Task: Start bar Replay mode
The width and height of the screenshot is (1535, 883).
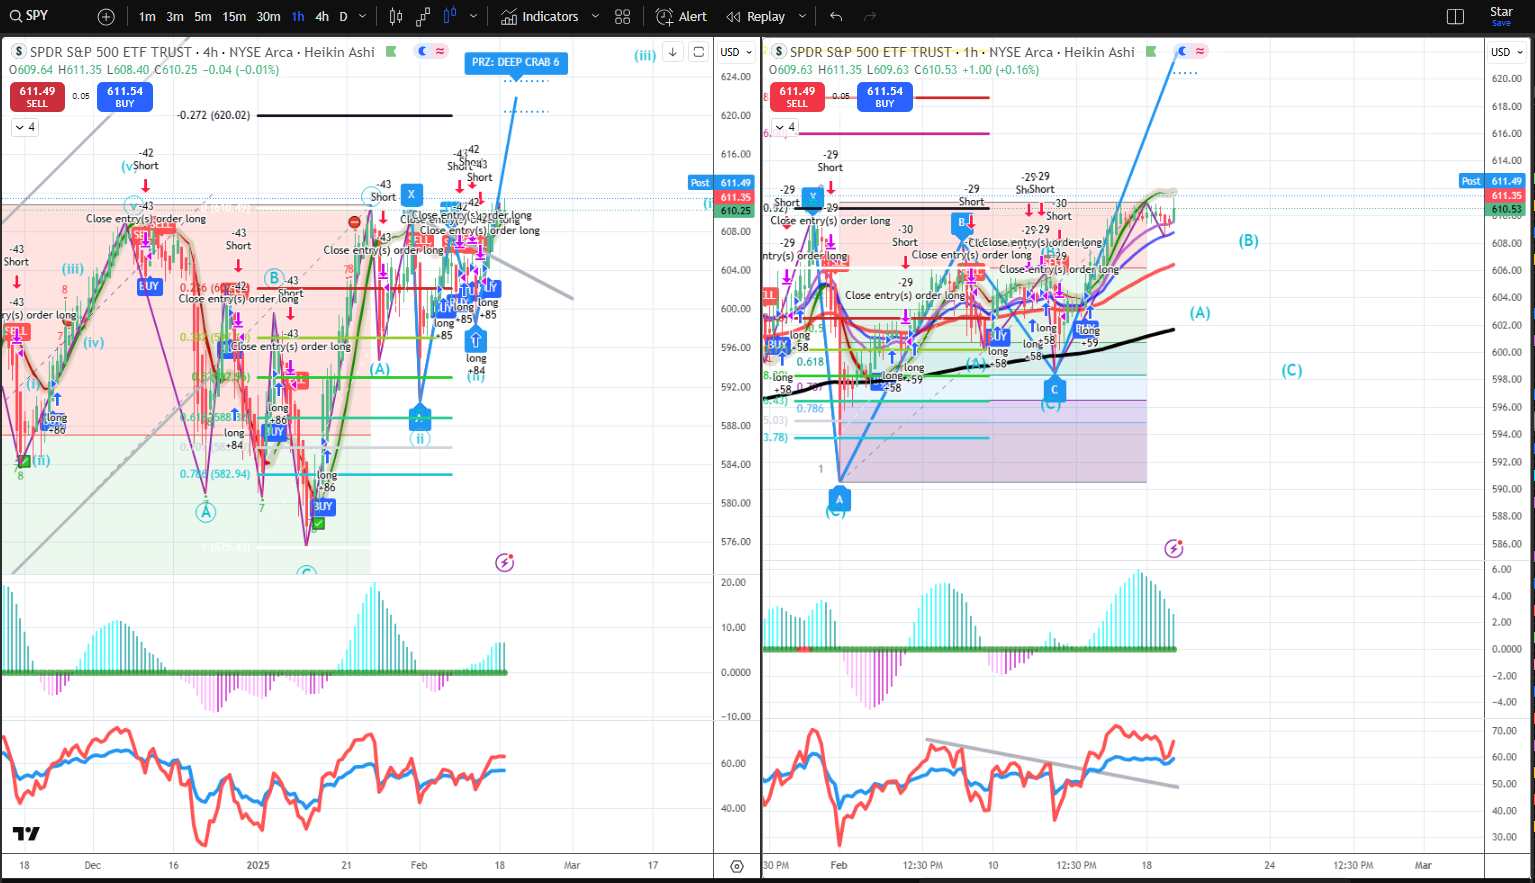Action: 756,17
